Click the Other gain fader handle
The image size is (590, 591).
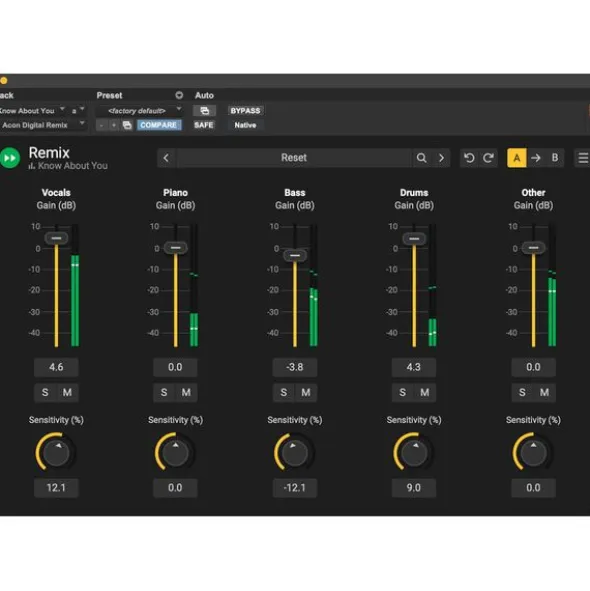coord(533,248)
